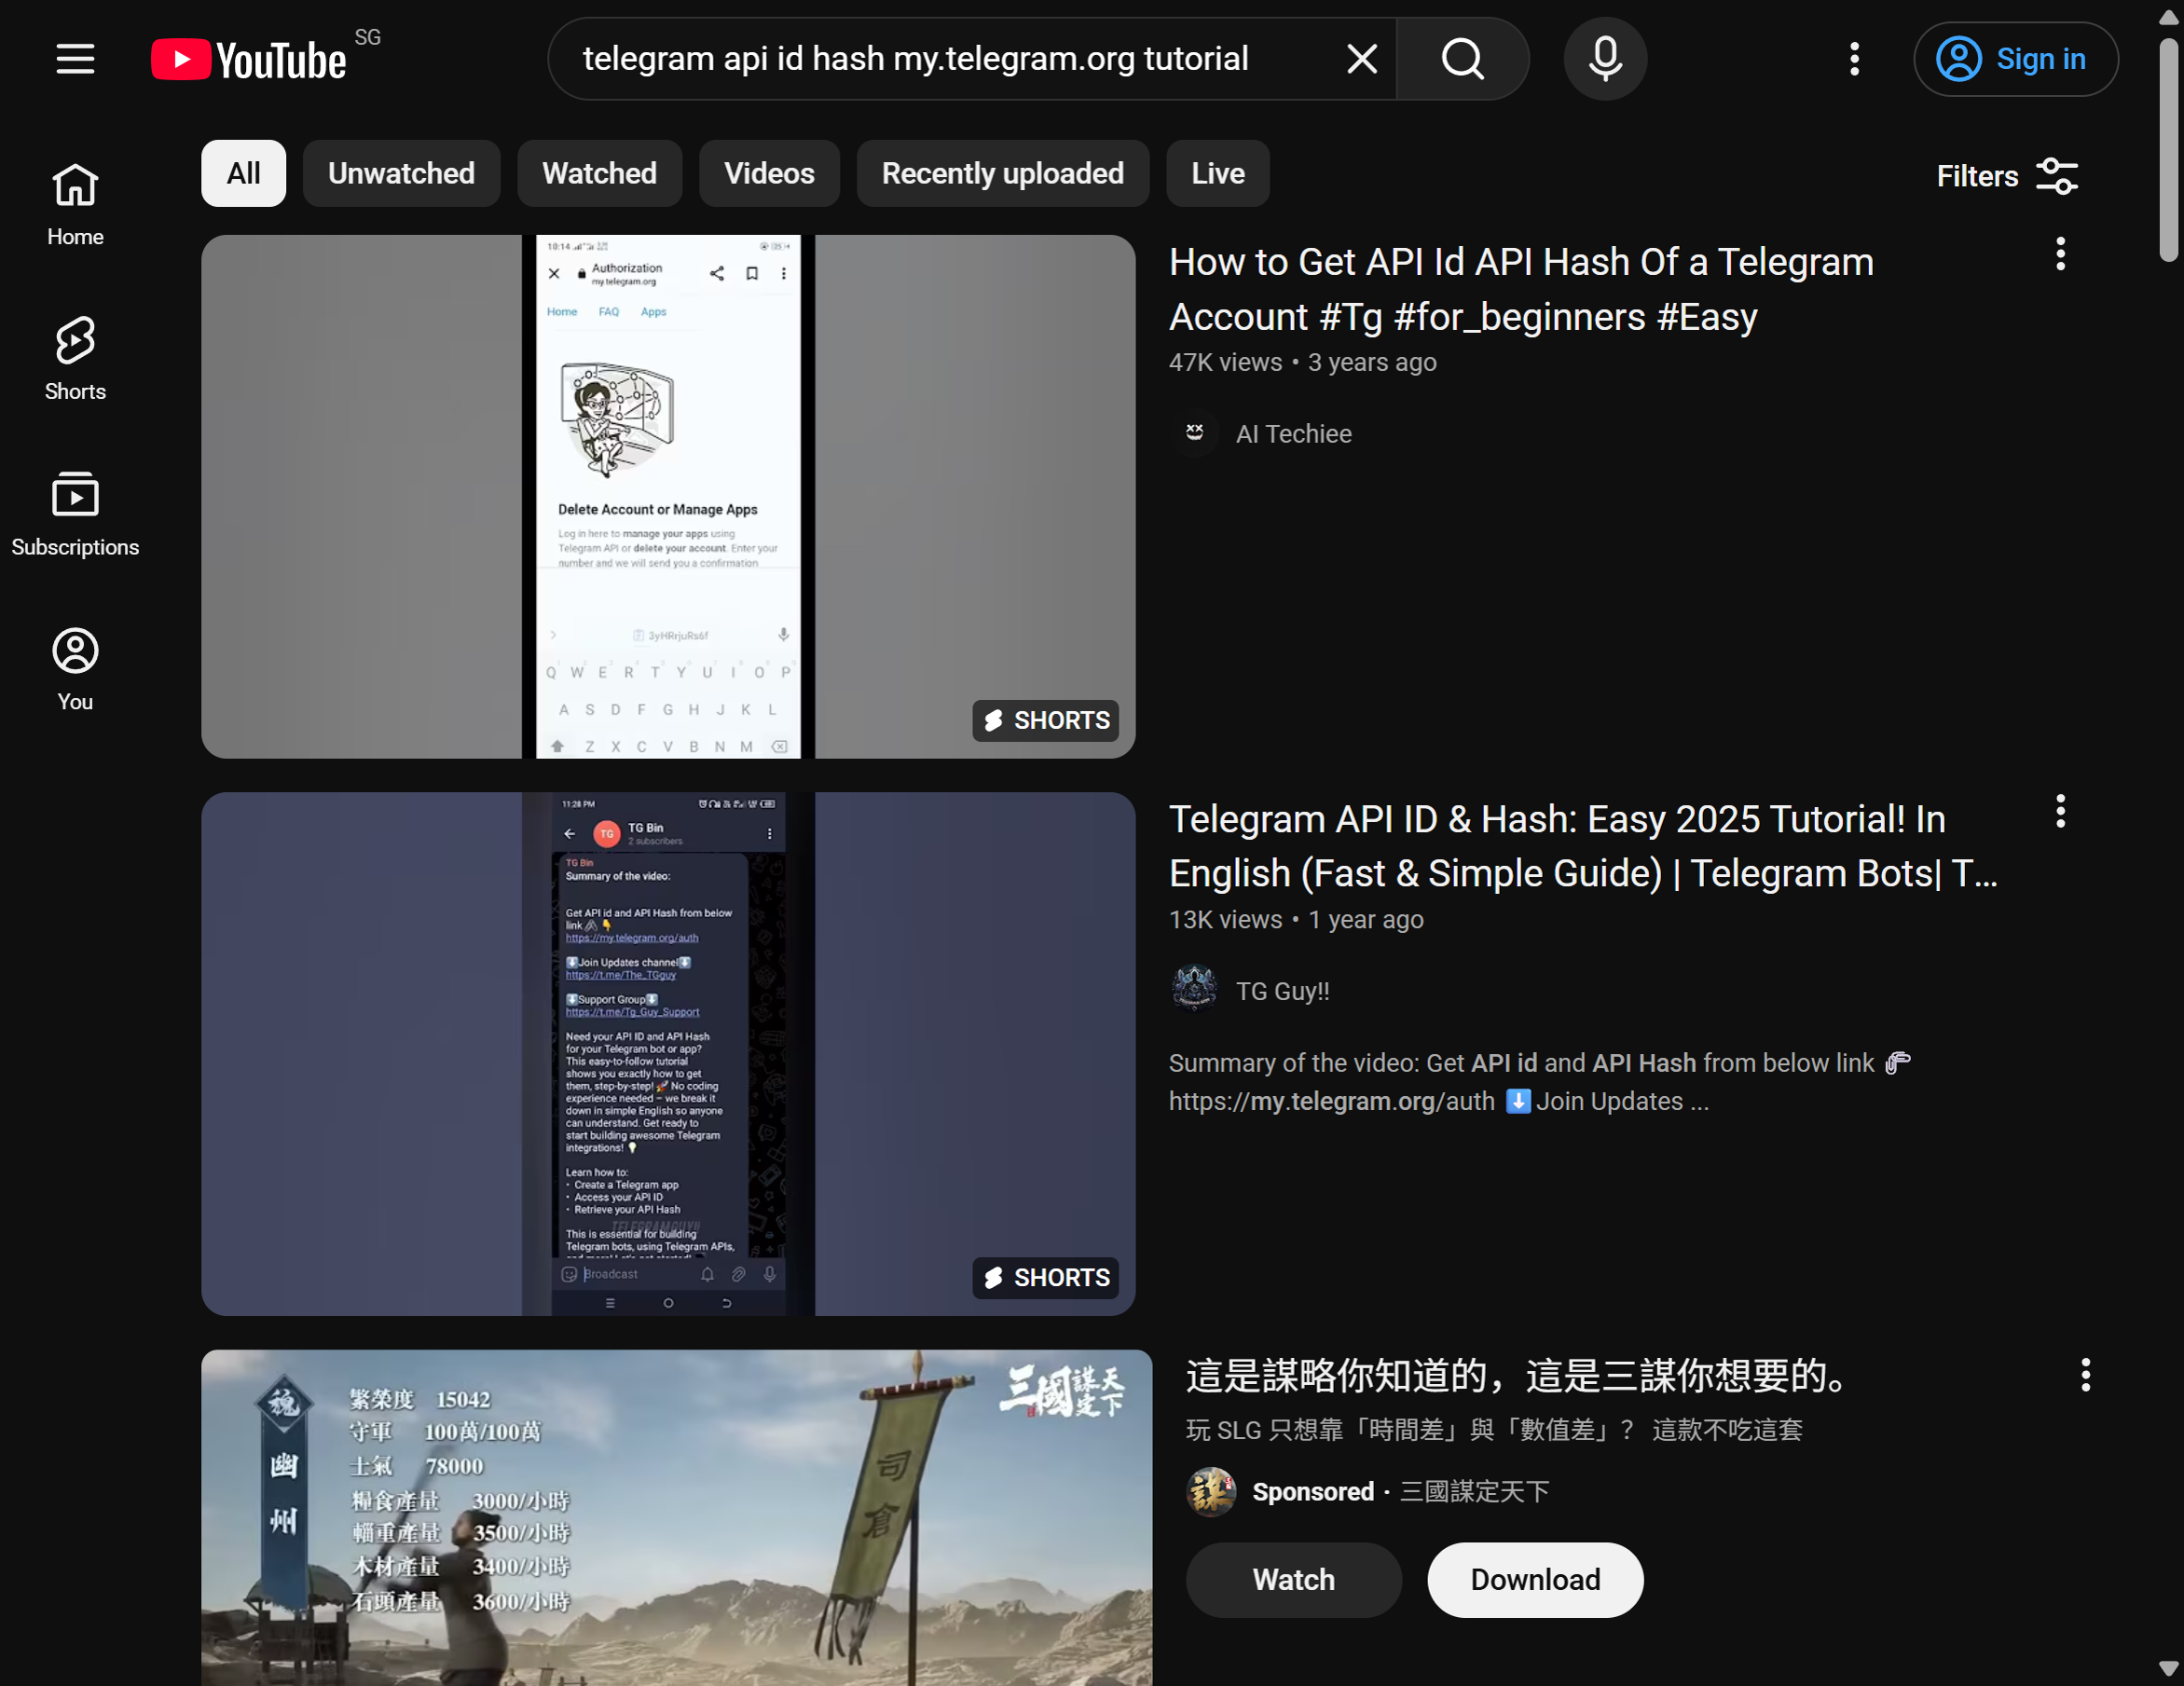
Task: Open options menu for AI Techiee video
Action: 2060,254
